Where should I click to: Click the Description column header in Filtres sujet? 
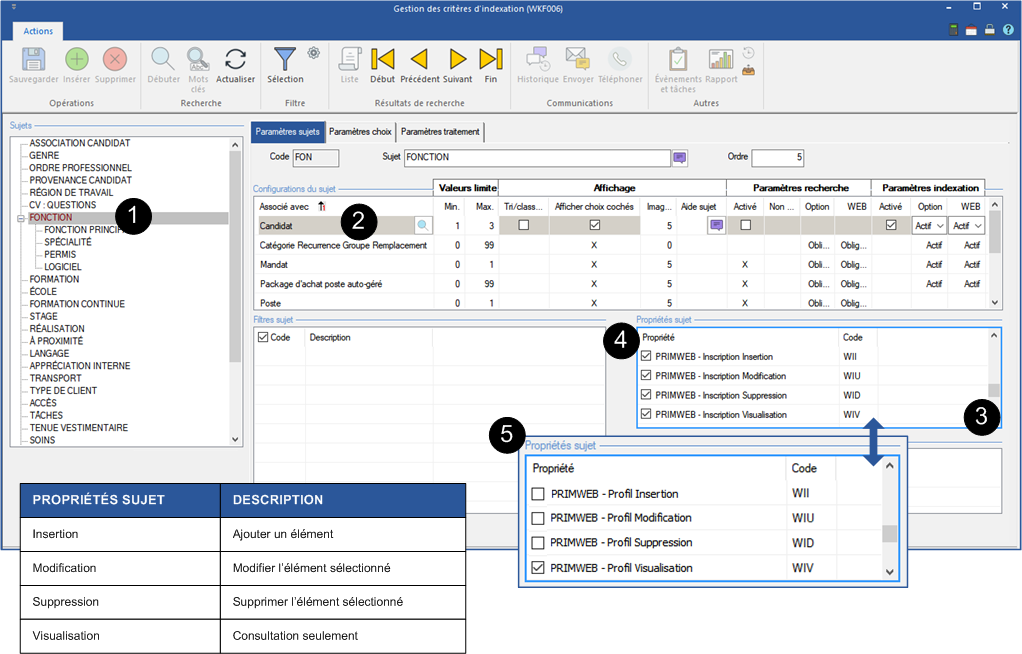point(330,337)
